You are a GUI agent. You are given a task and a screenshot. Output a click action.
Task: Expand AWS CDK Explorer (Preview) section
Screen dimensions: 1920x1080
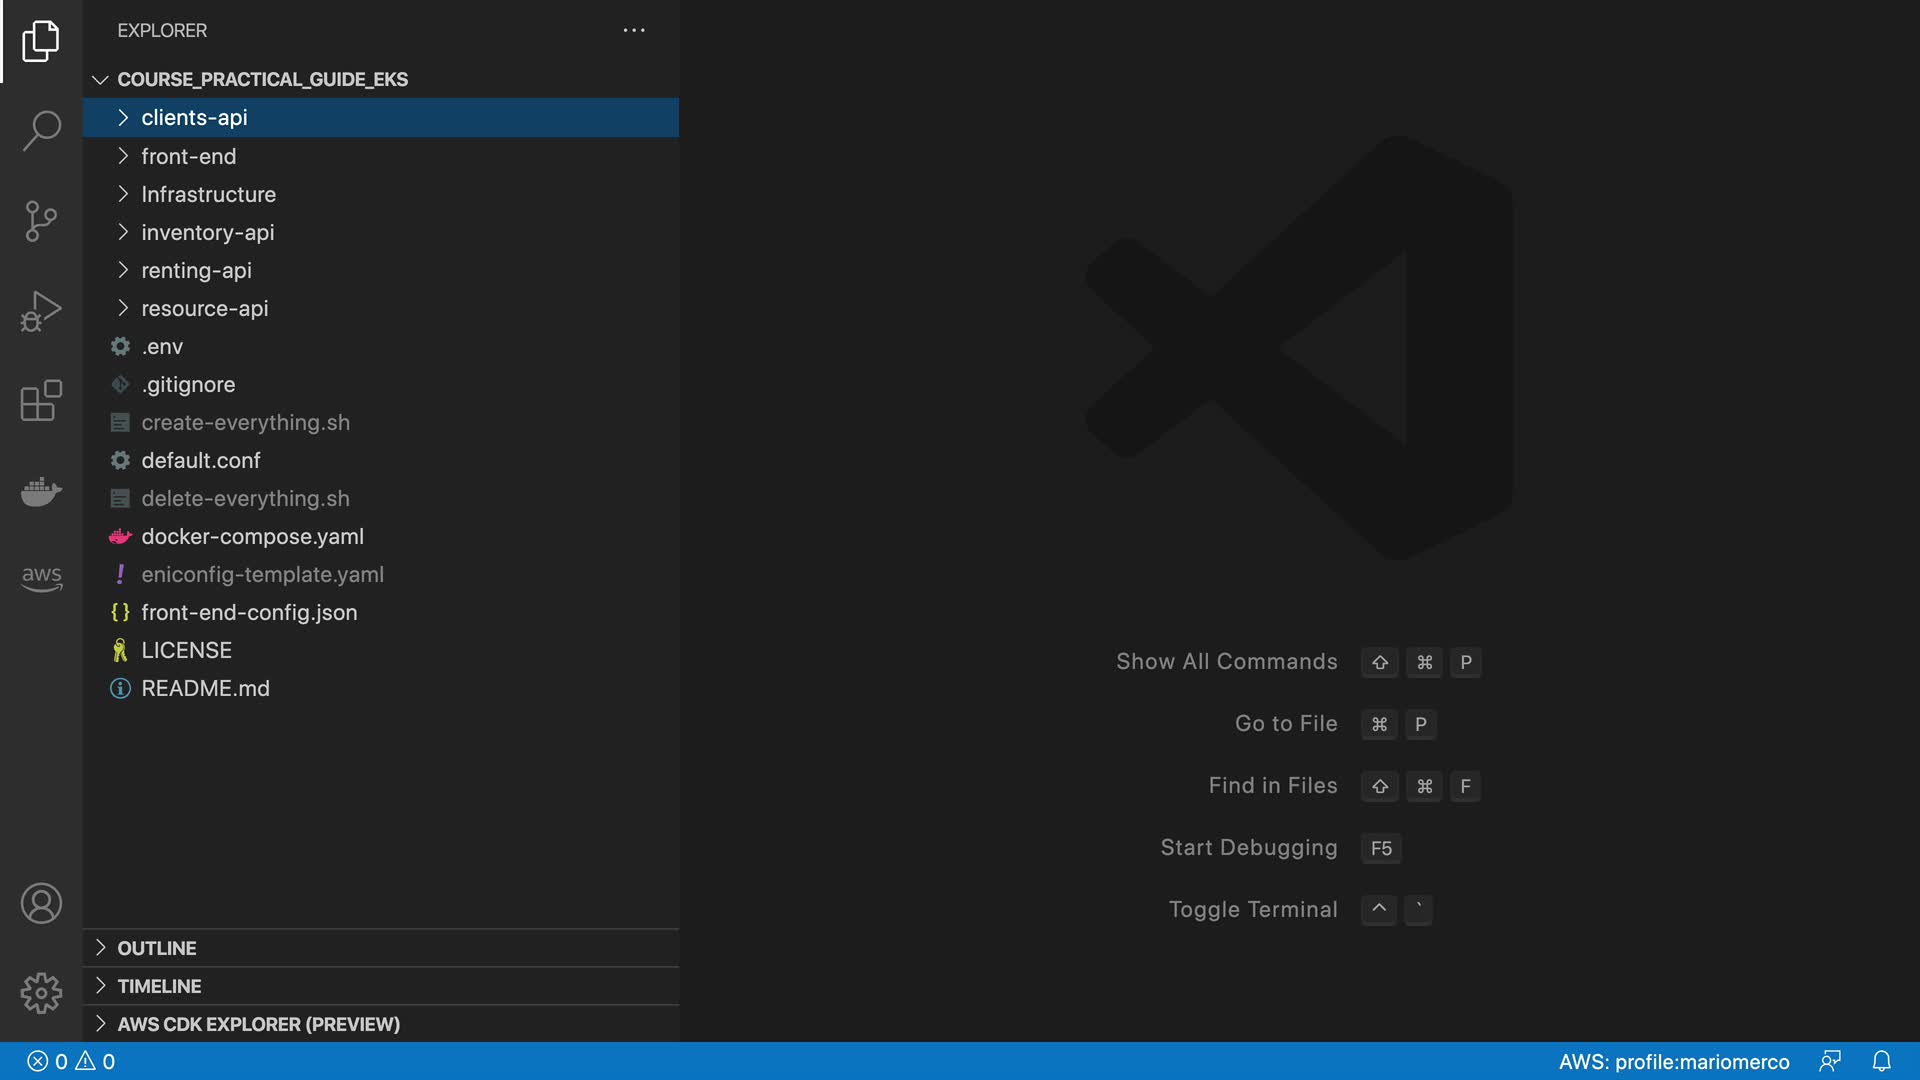point(258,1024)
